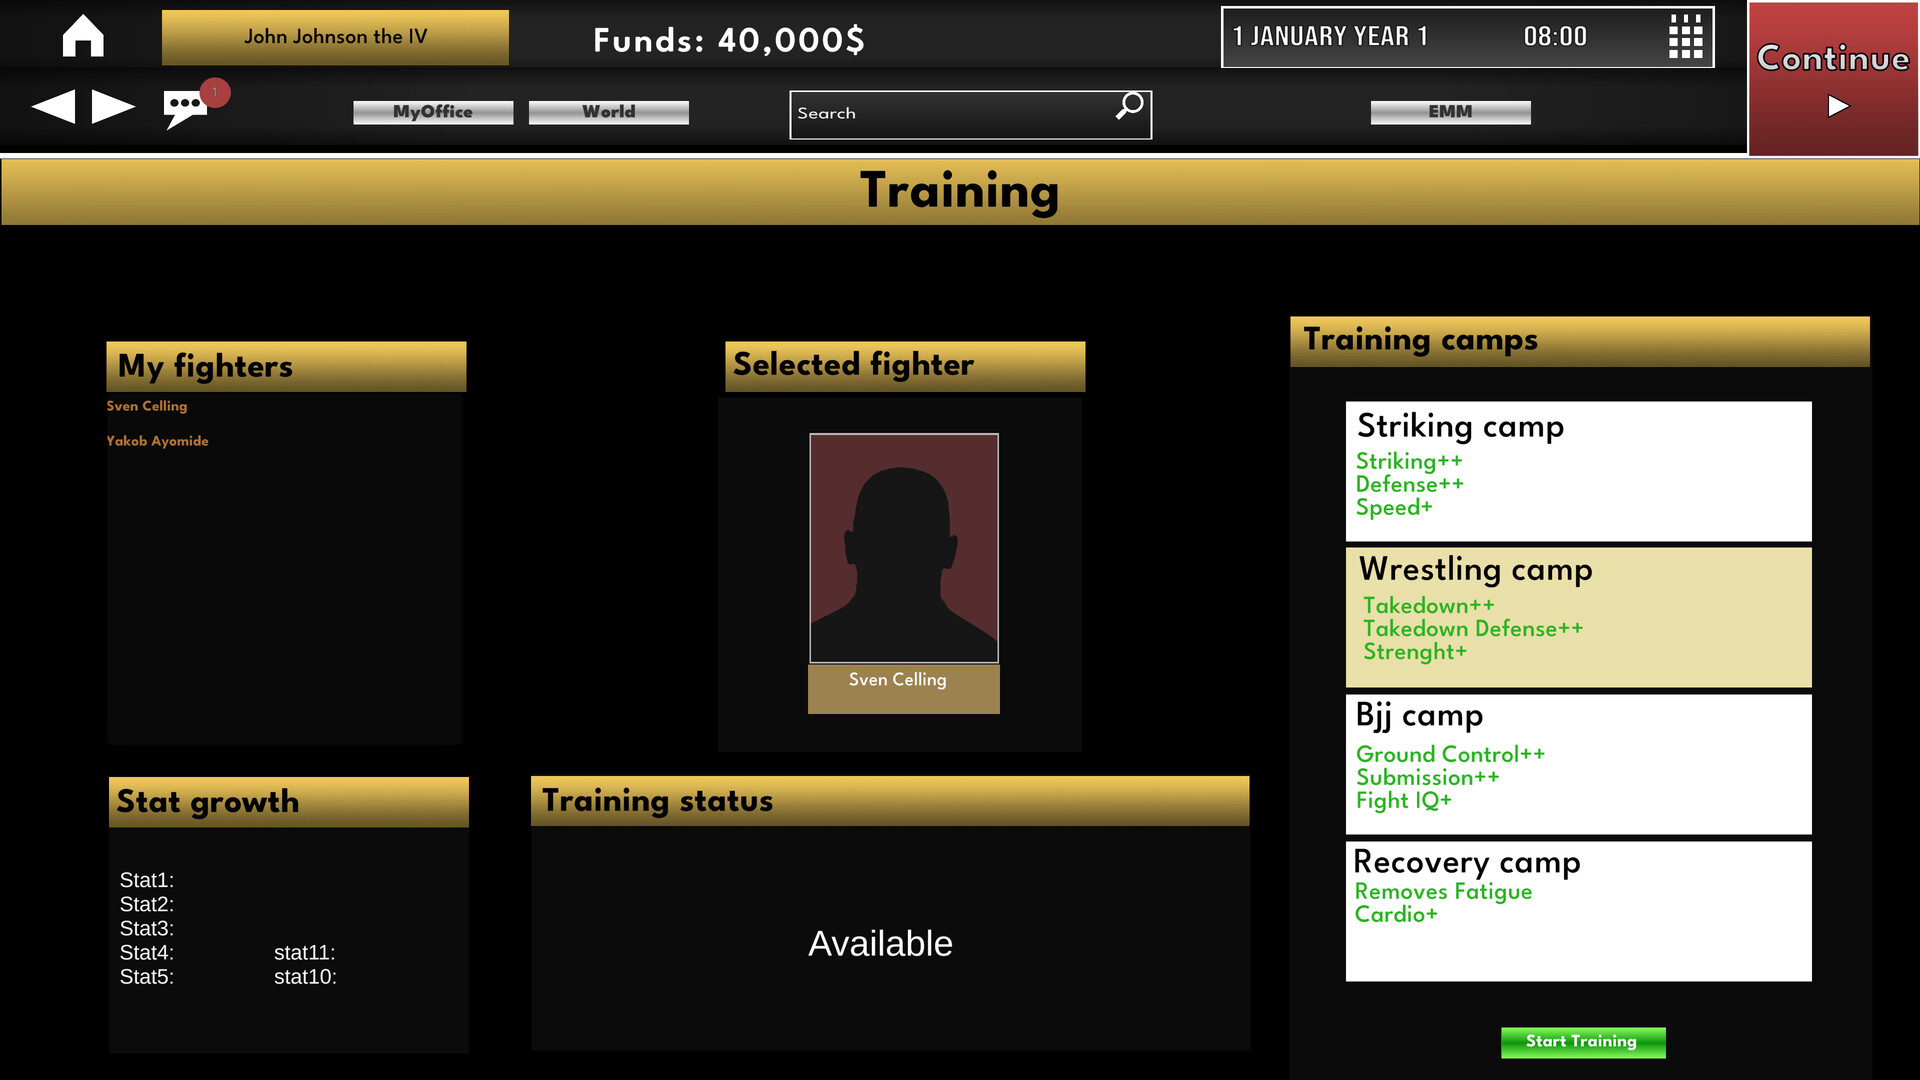The width and height of the screenshot is (1920, 1080).
Task: Open the messages speech bubble icon
Action: point(185,108)
